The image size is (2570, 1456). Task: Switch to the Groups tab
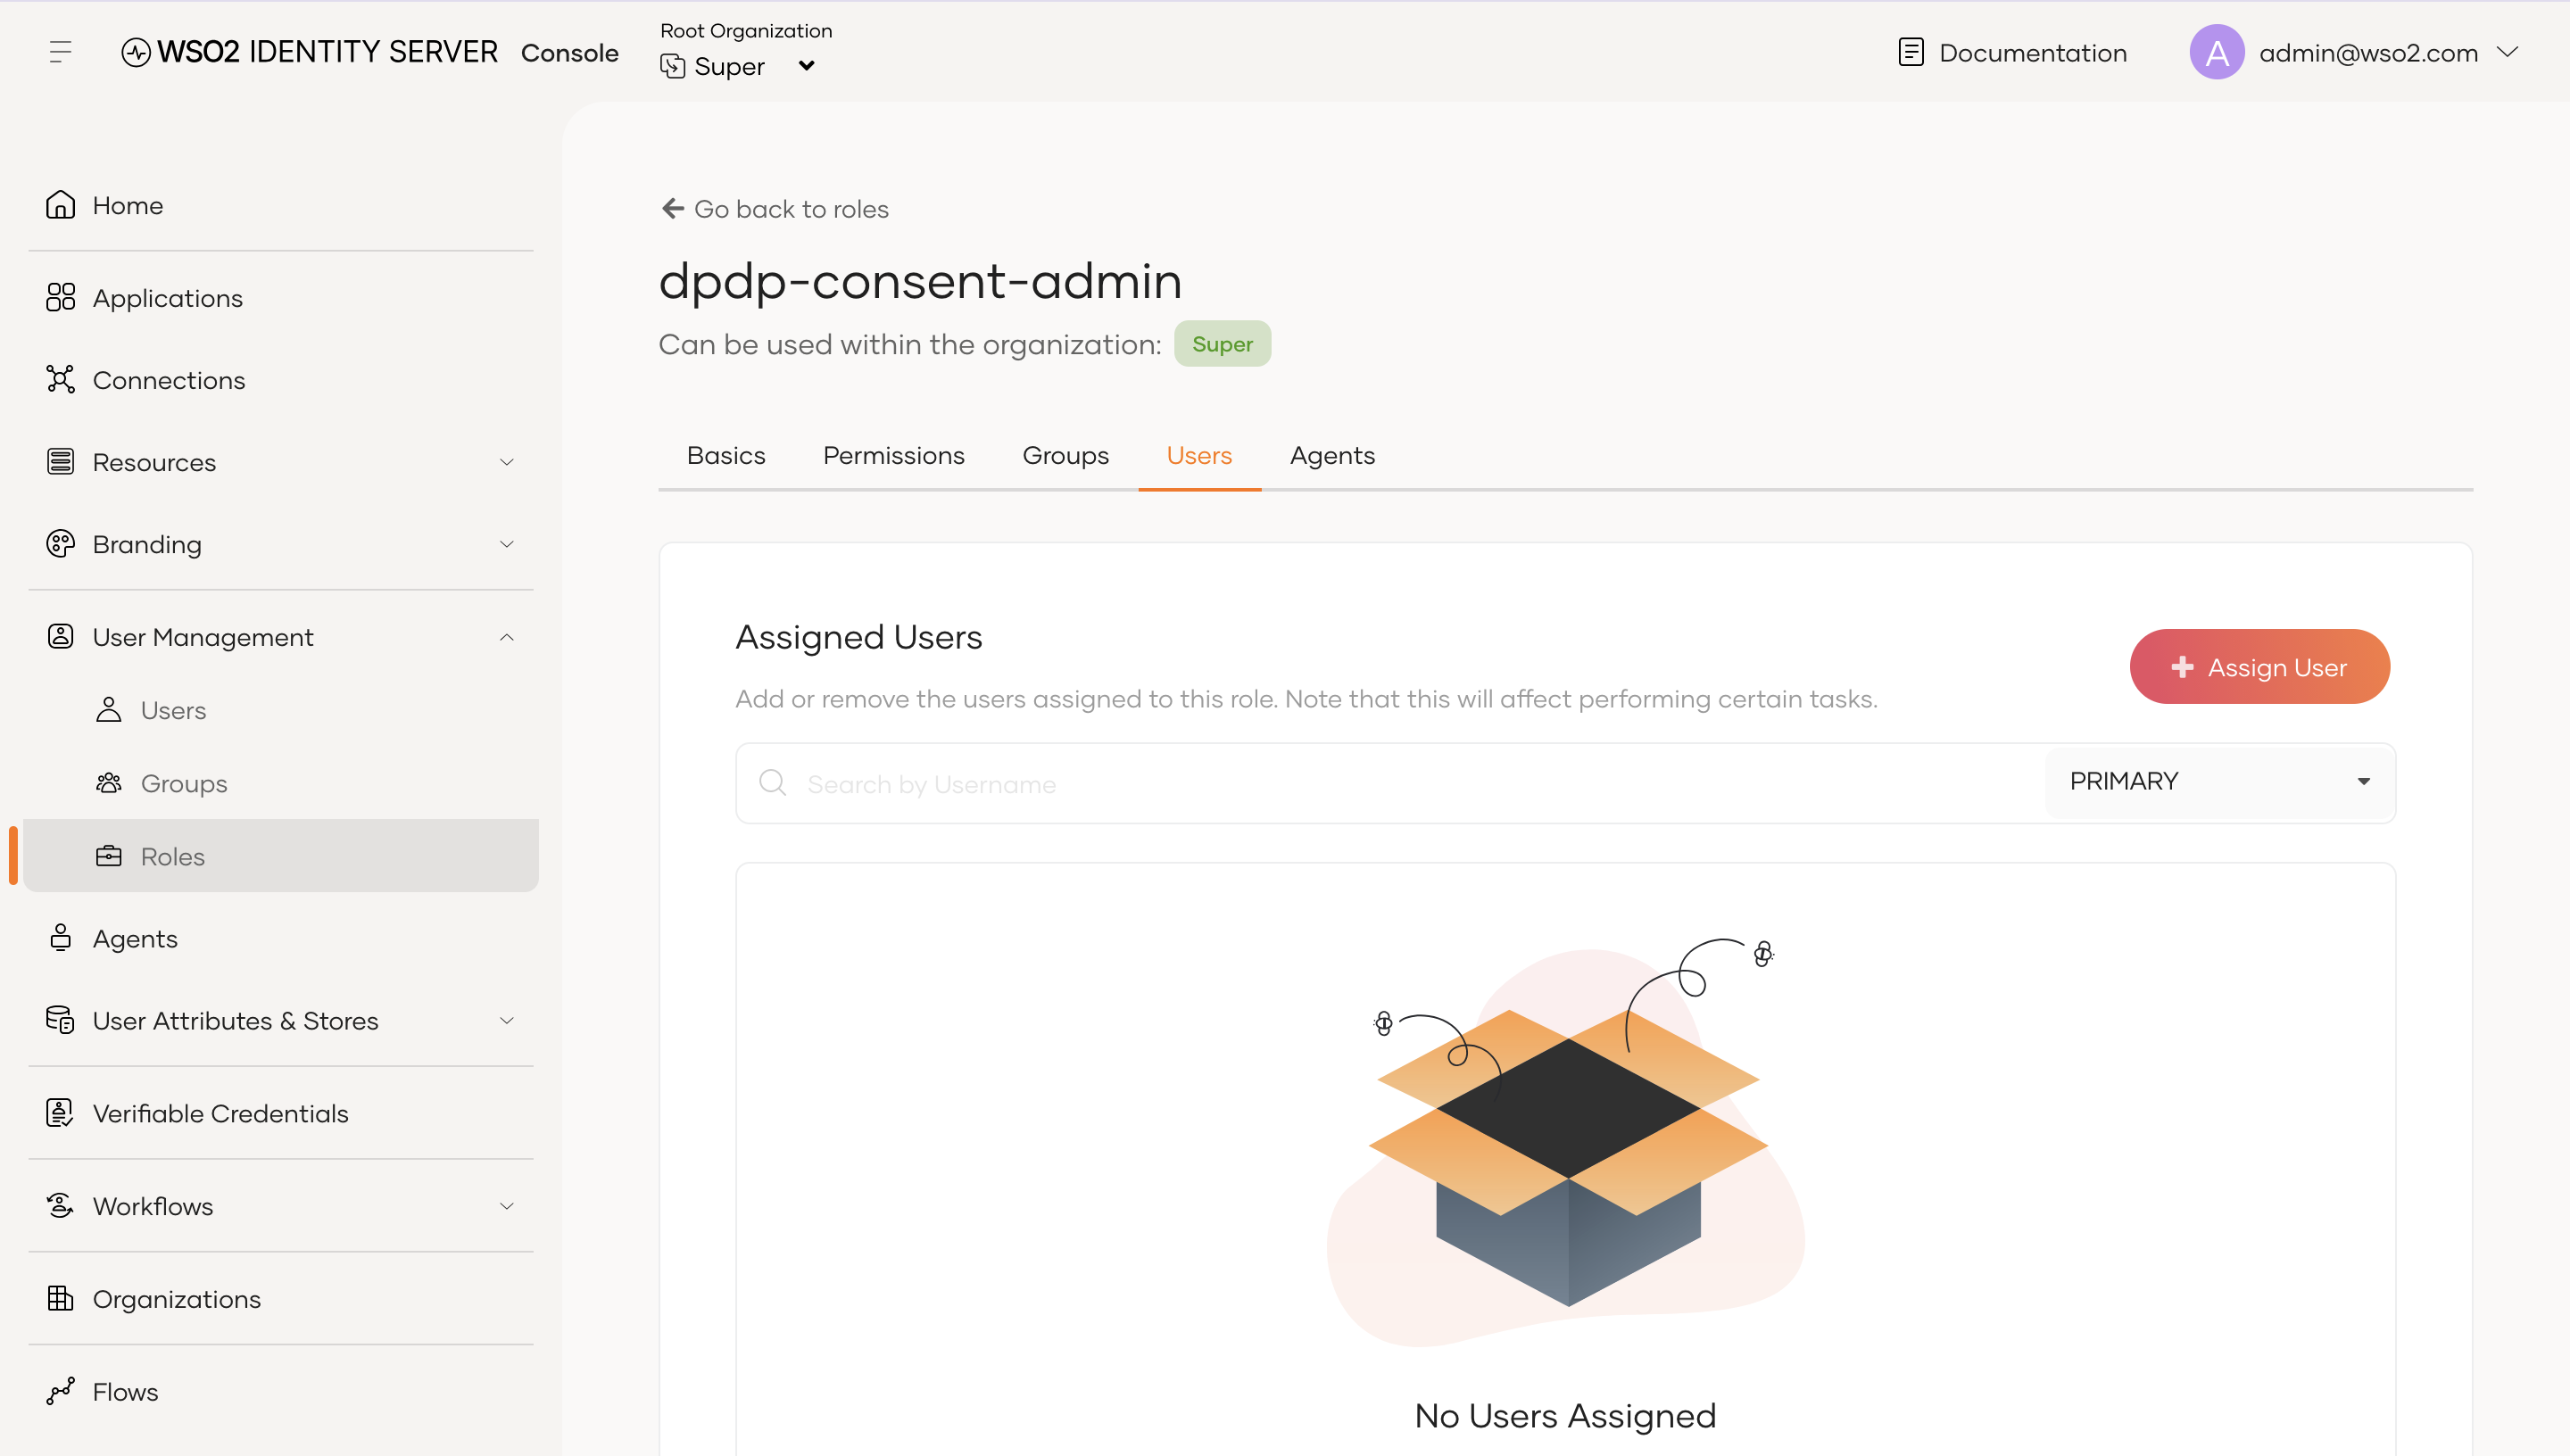click(1066, 455)
